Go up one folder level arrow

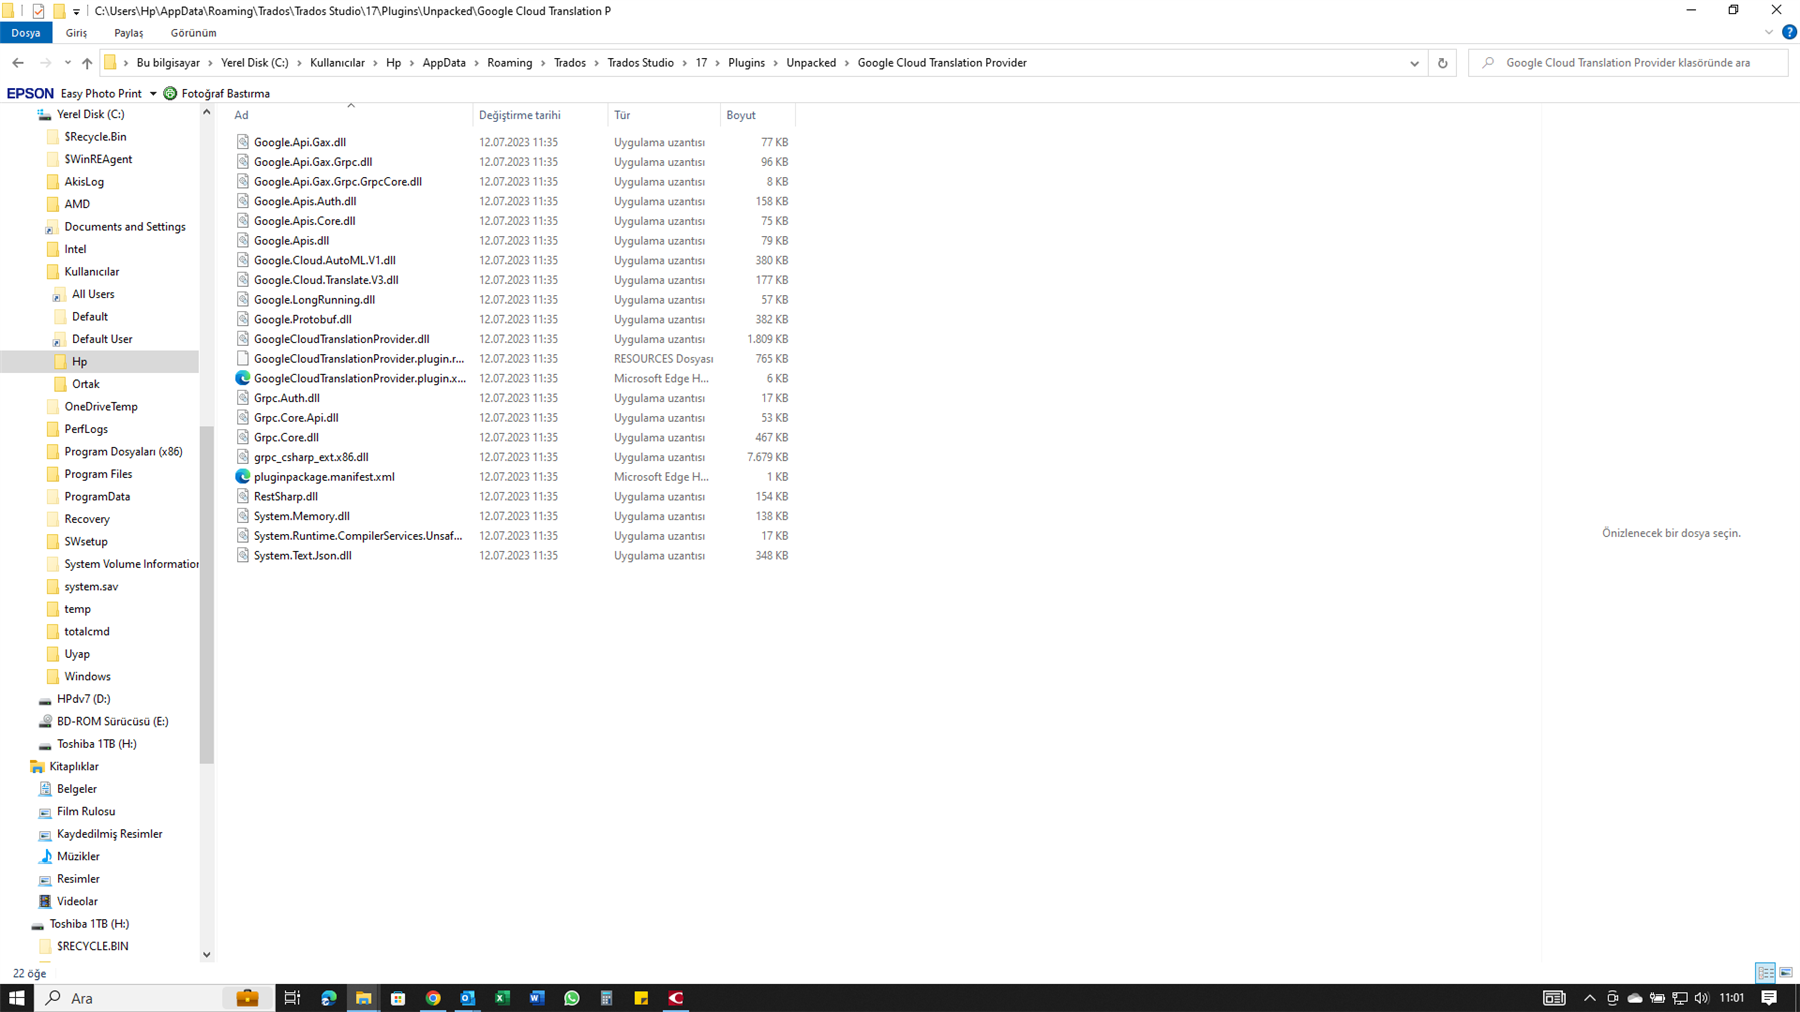click(87, 63)
